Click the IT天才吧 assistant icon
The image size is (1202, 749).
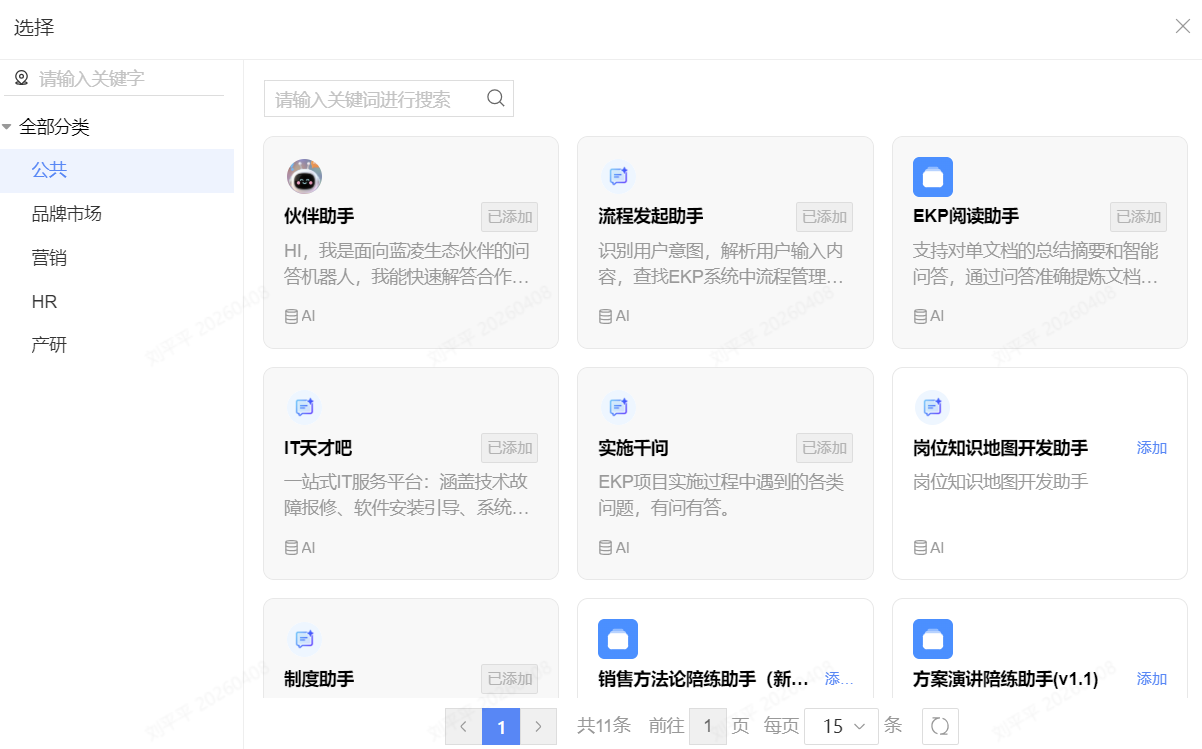[304, 407]
